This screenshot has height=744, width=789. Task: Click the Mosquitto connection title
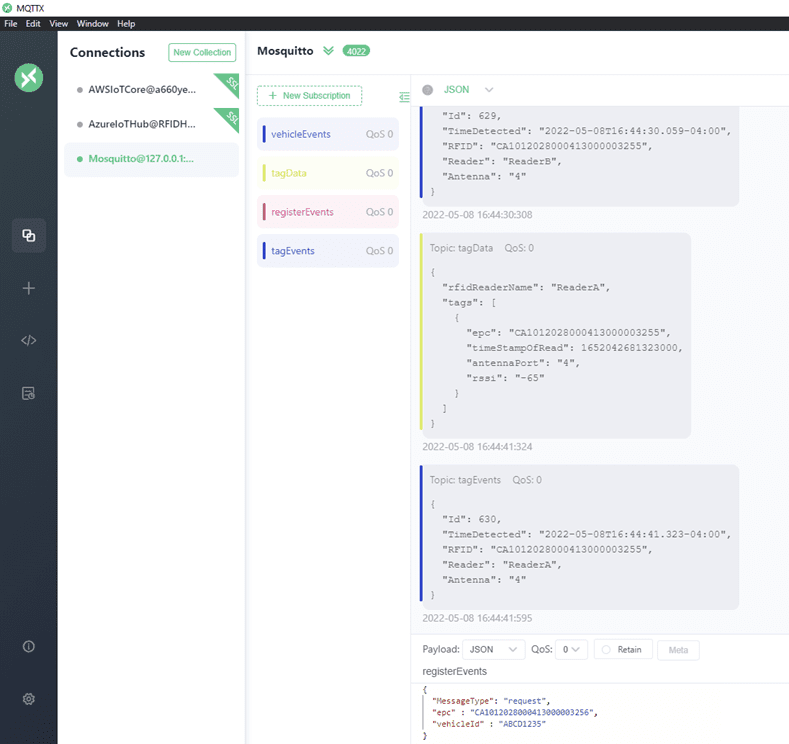(285, 51)
